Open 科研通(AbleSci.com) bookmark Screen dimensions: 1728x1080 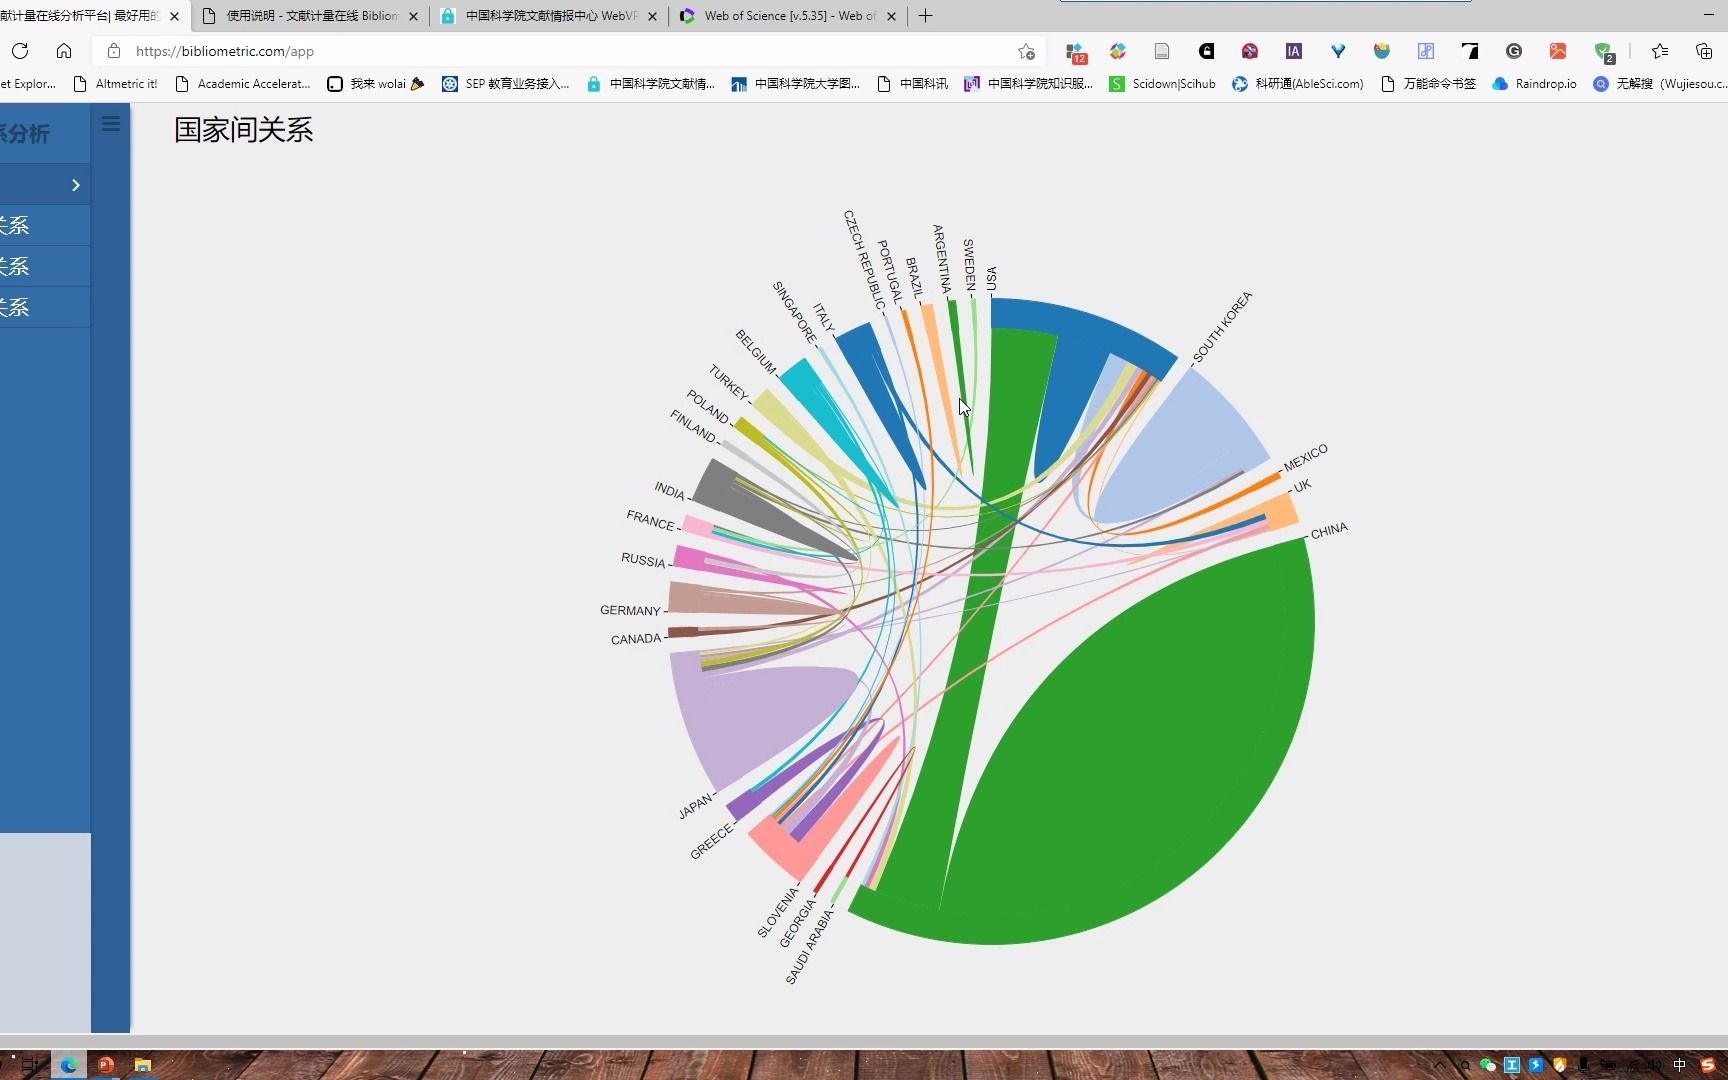pyautogui.click(x=1298, y=84)
